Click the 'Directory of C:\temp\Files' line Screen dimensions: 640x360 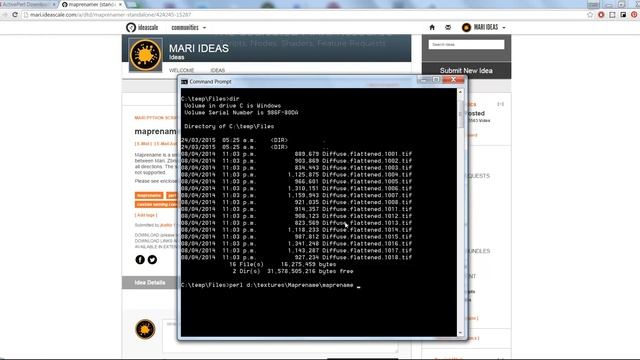229,127
